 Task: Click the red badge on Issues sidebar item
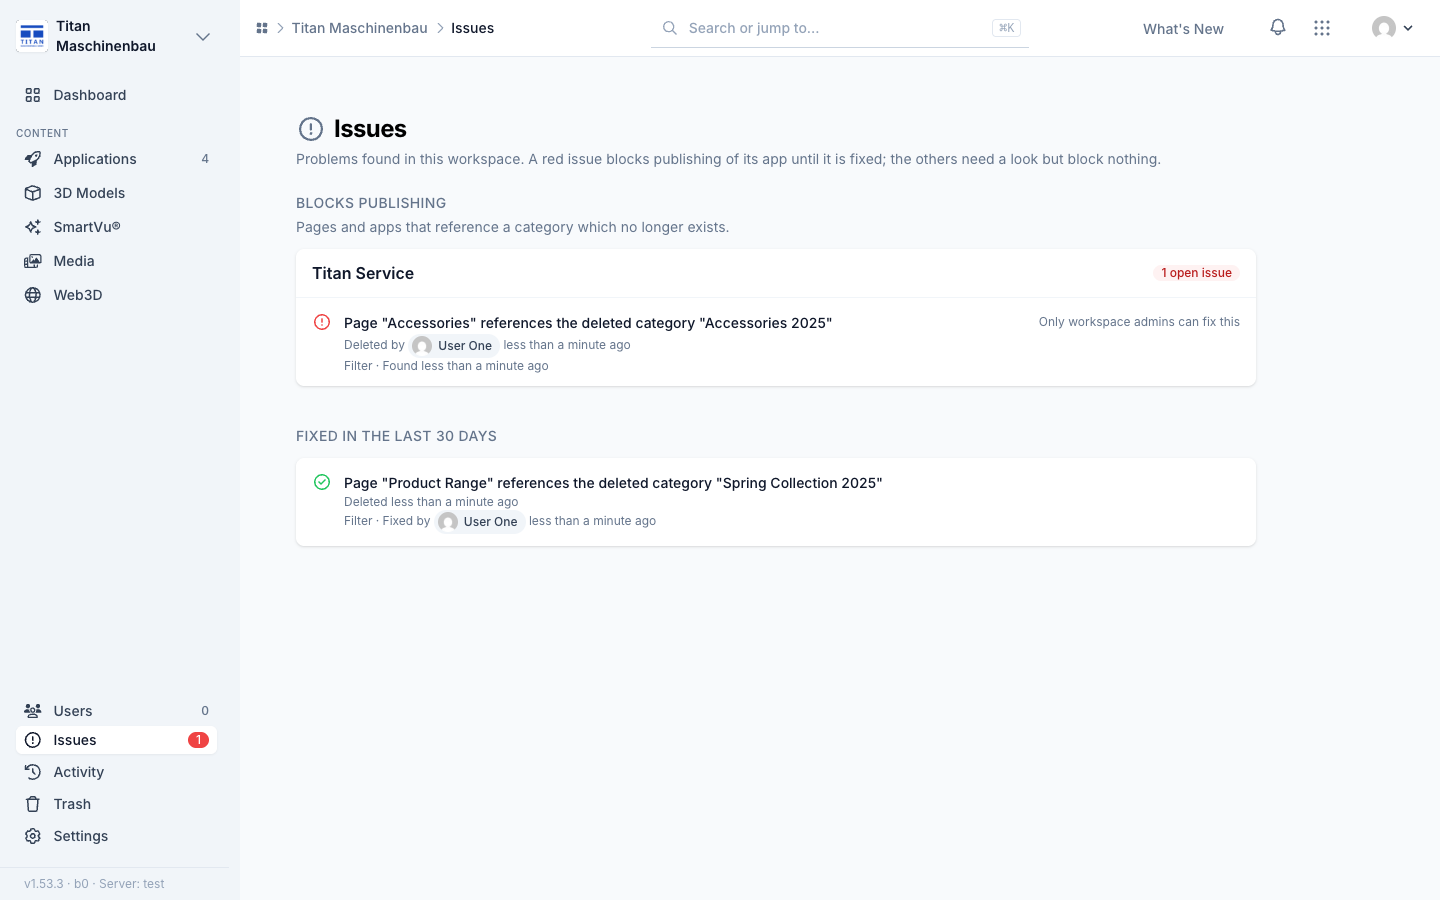point(198,740)
